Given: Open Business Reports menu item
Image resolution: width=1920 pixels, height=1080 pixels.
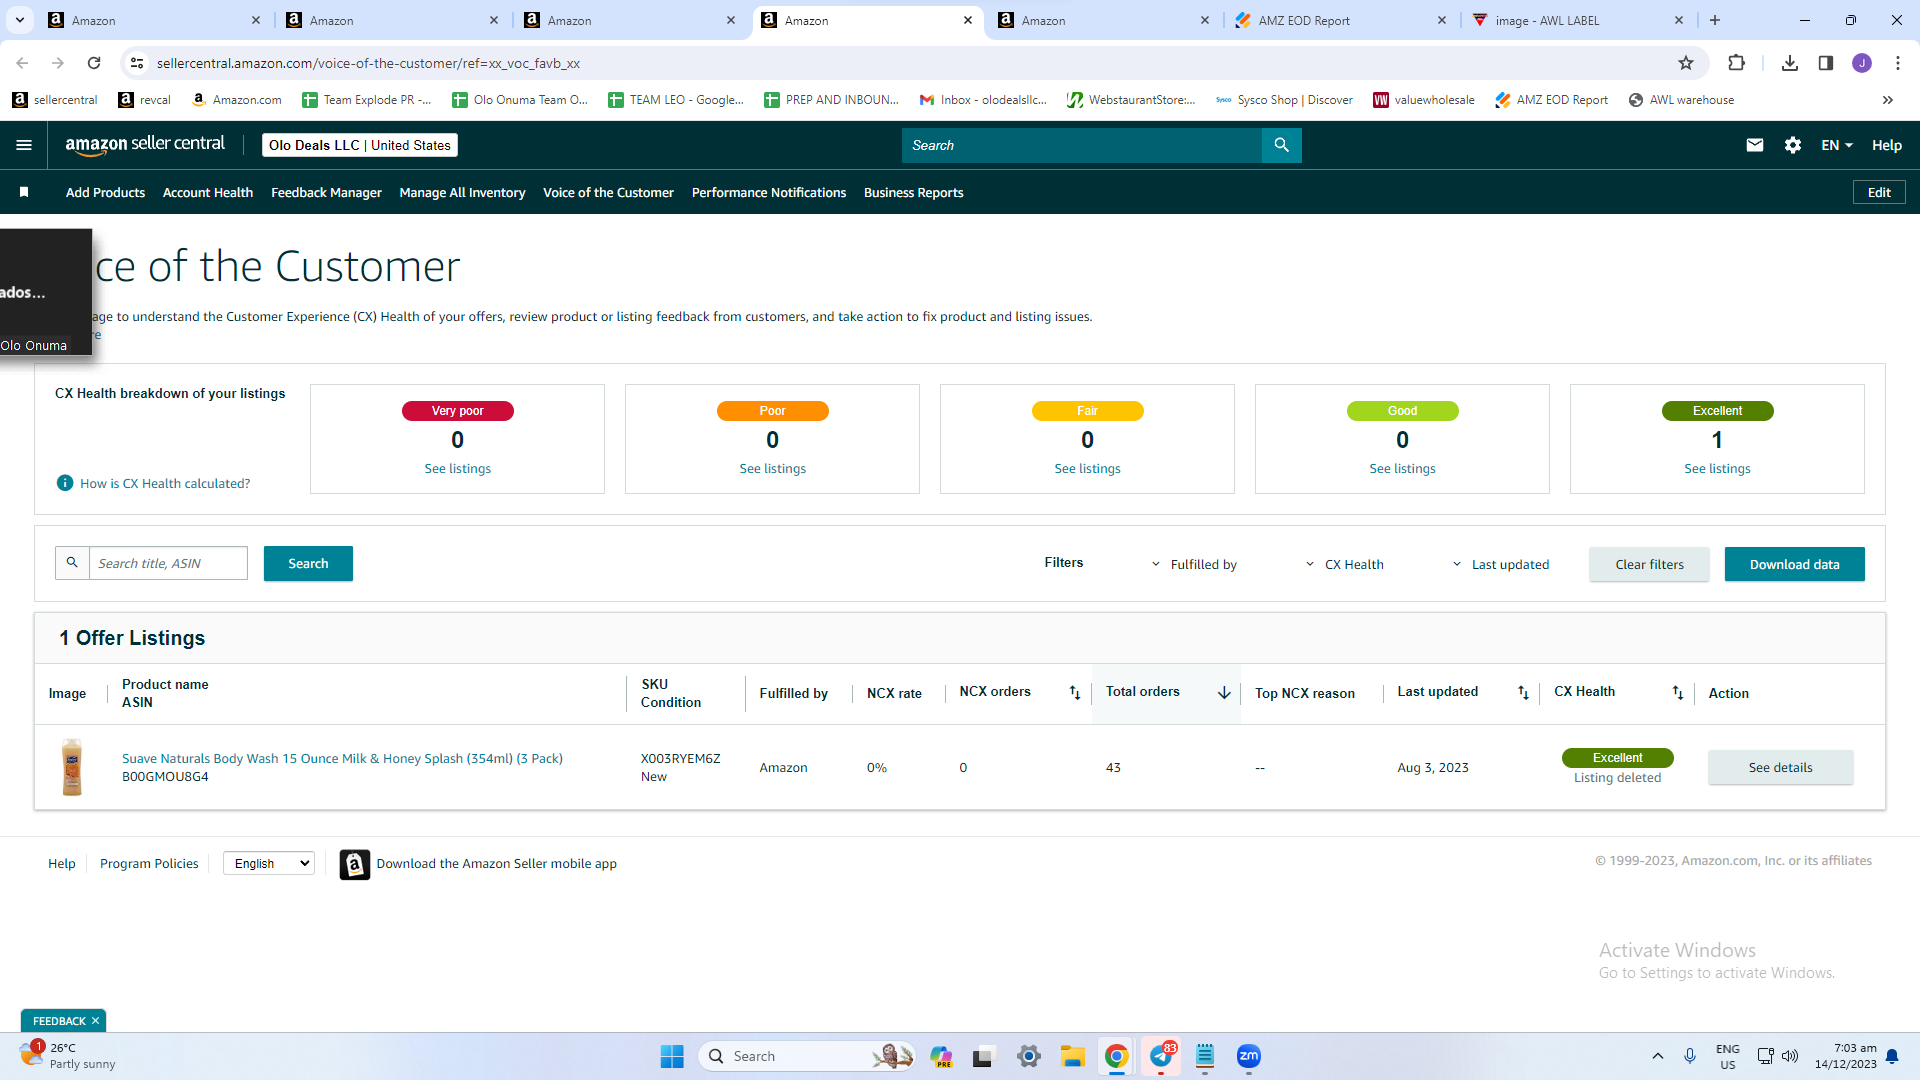Looking at the screenshot, I should tap(914, 192).
